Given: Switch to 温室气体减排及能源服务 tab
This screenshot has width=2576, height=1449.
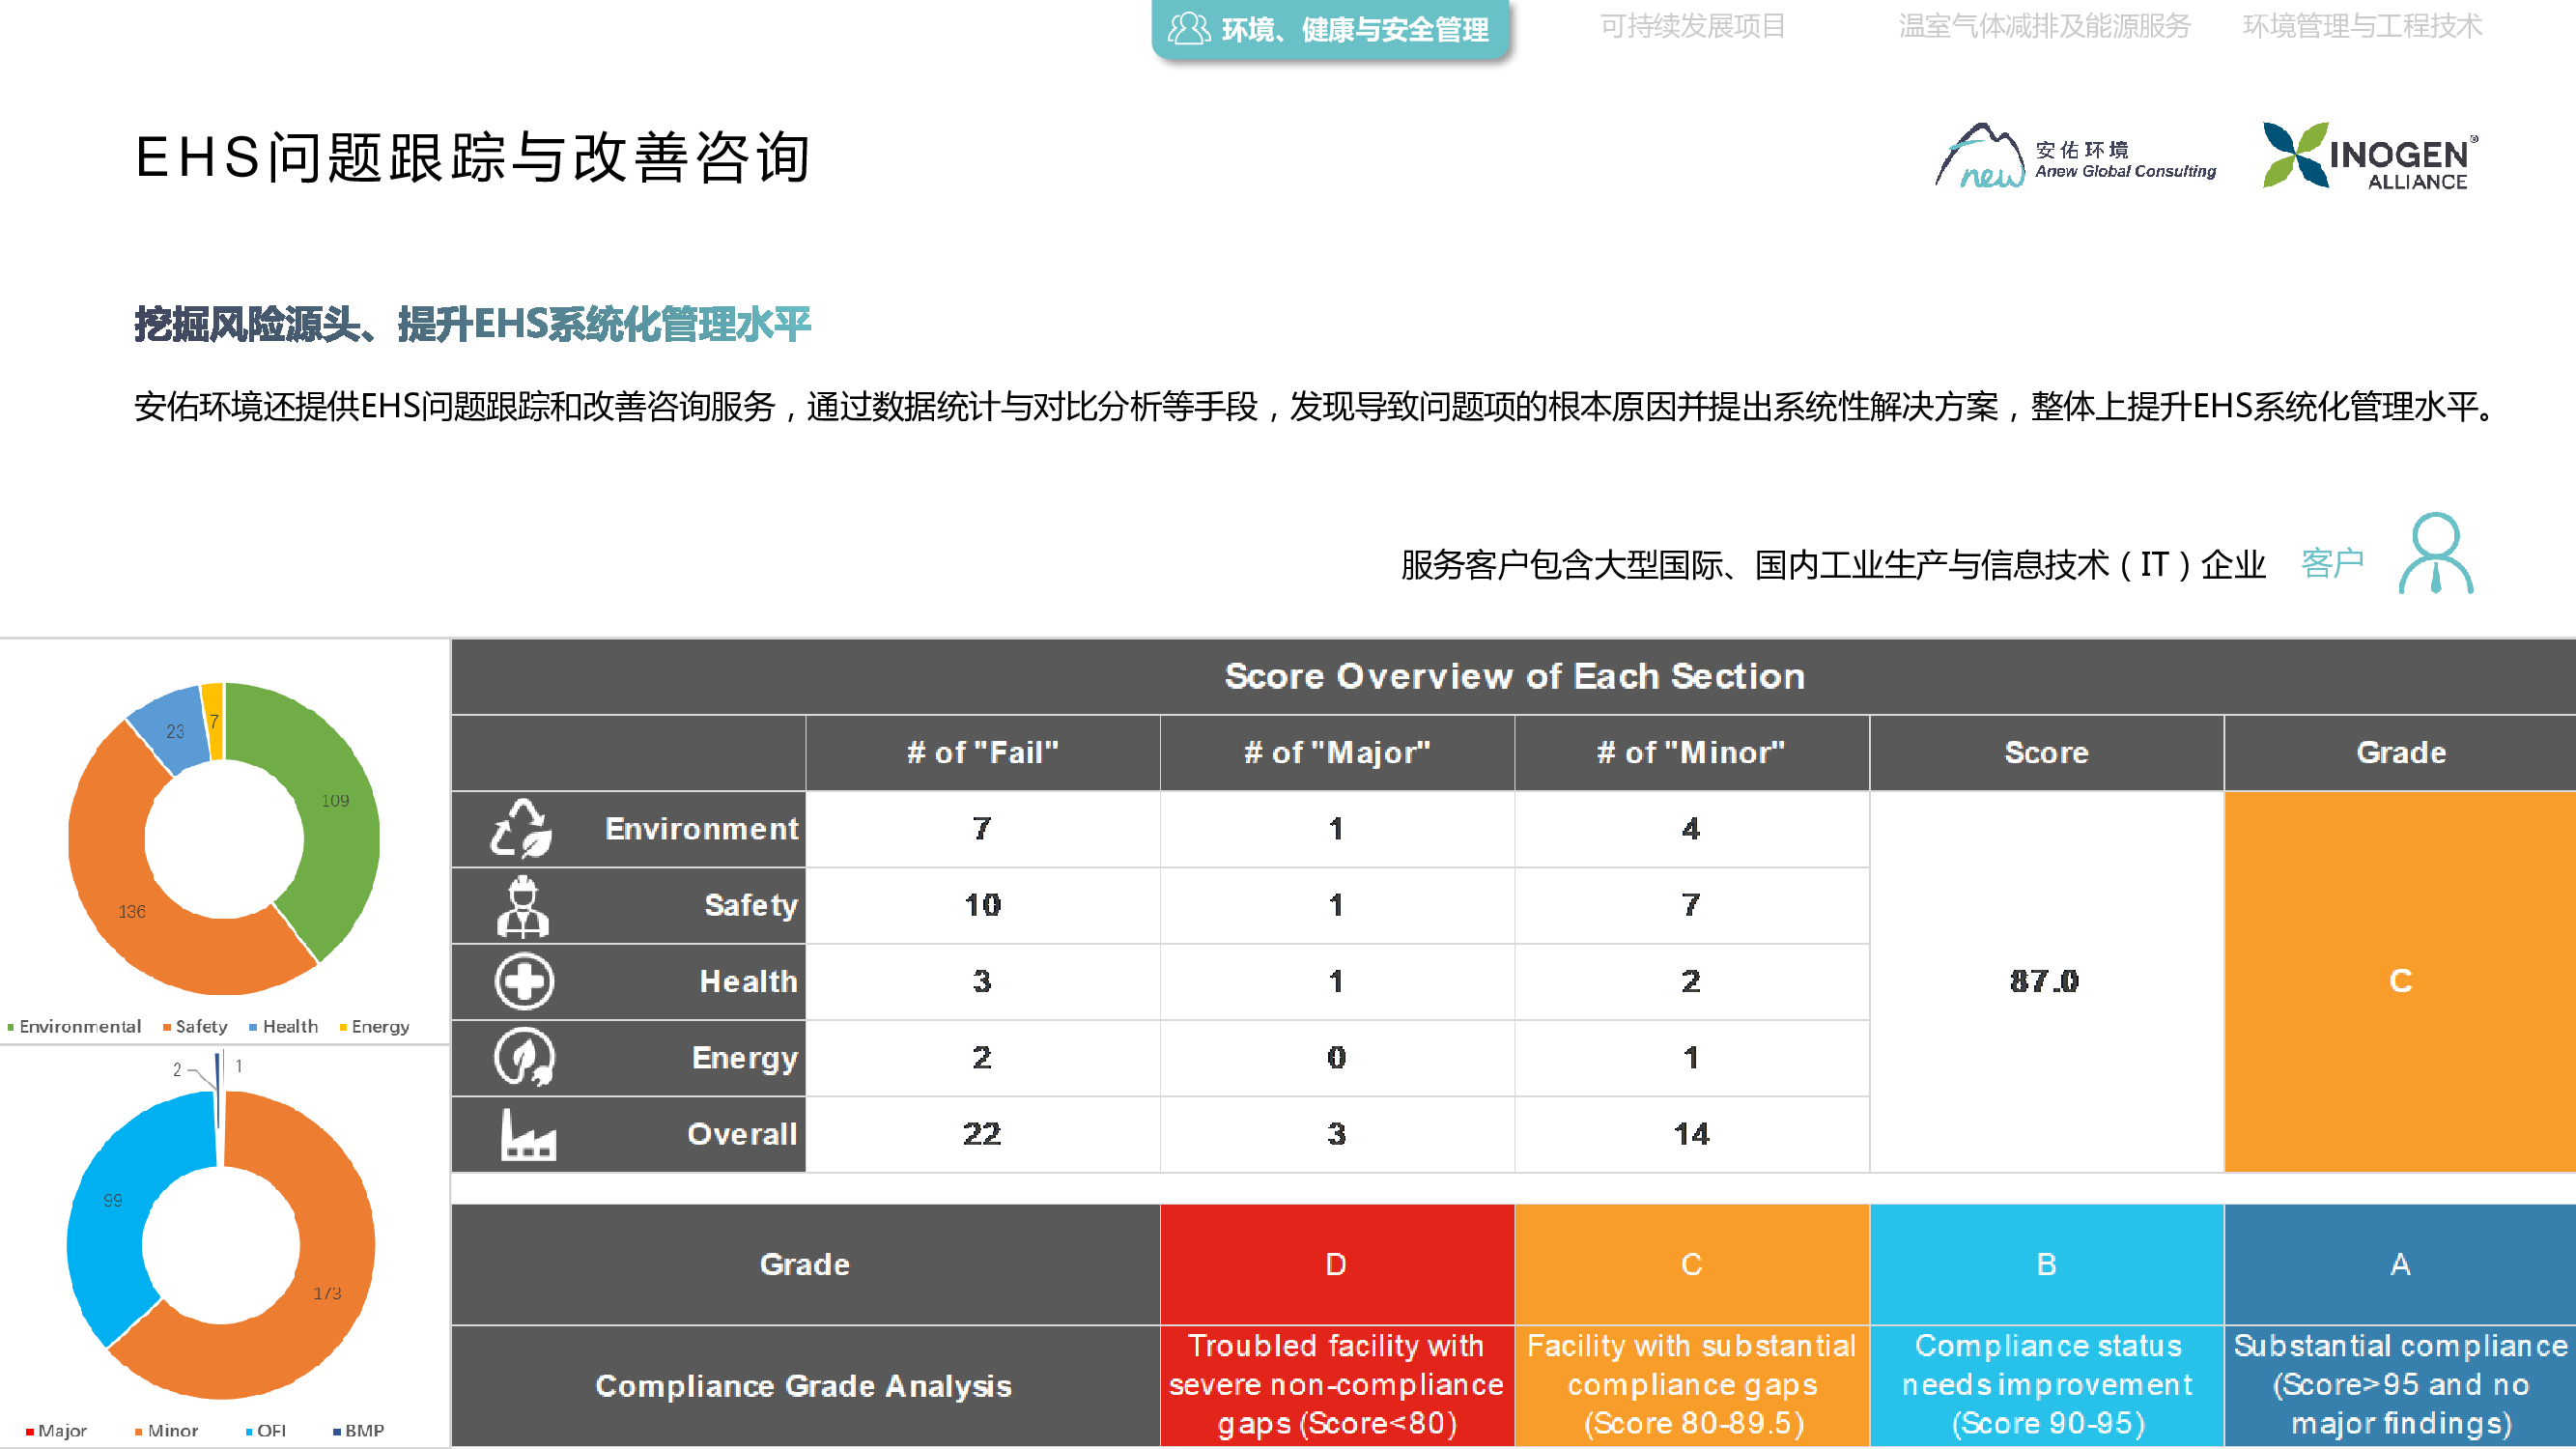Looking at the screenshot, I should coord(2044,27).
